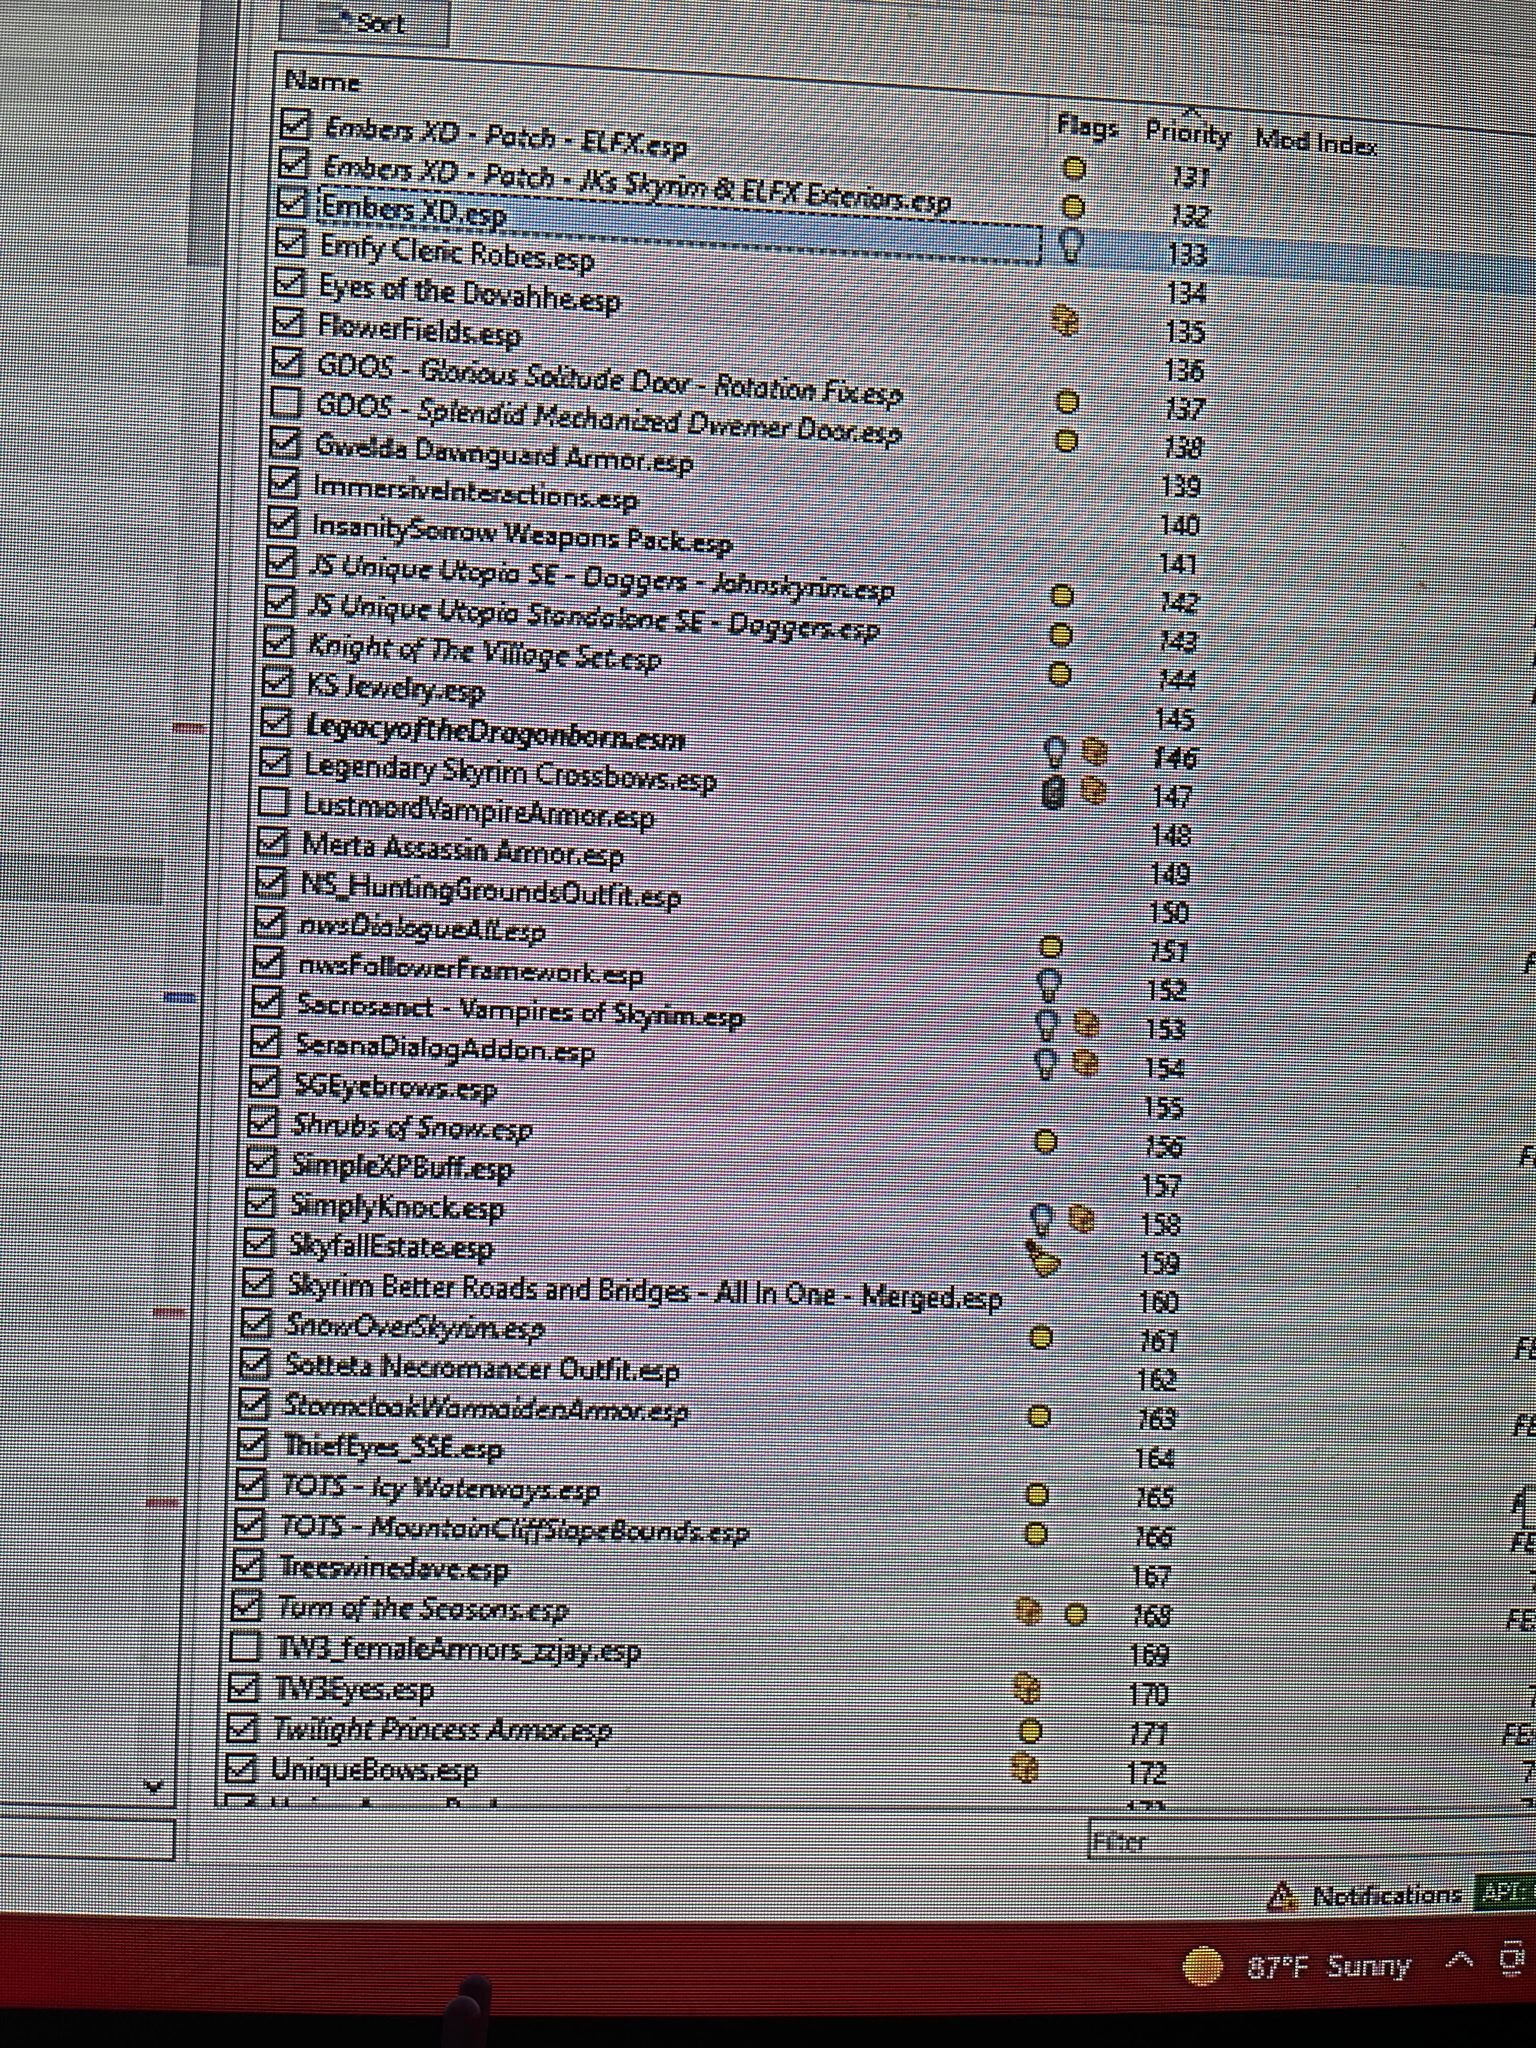Click the lightbulb flag on Sacrosanct - Vampires of Skyrim.esp
Viewport: 1536px width, 2048px height.
(1046, 1025)
